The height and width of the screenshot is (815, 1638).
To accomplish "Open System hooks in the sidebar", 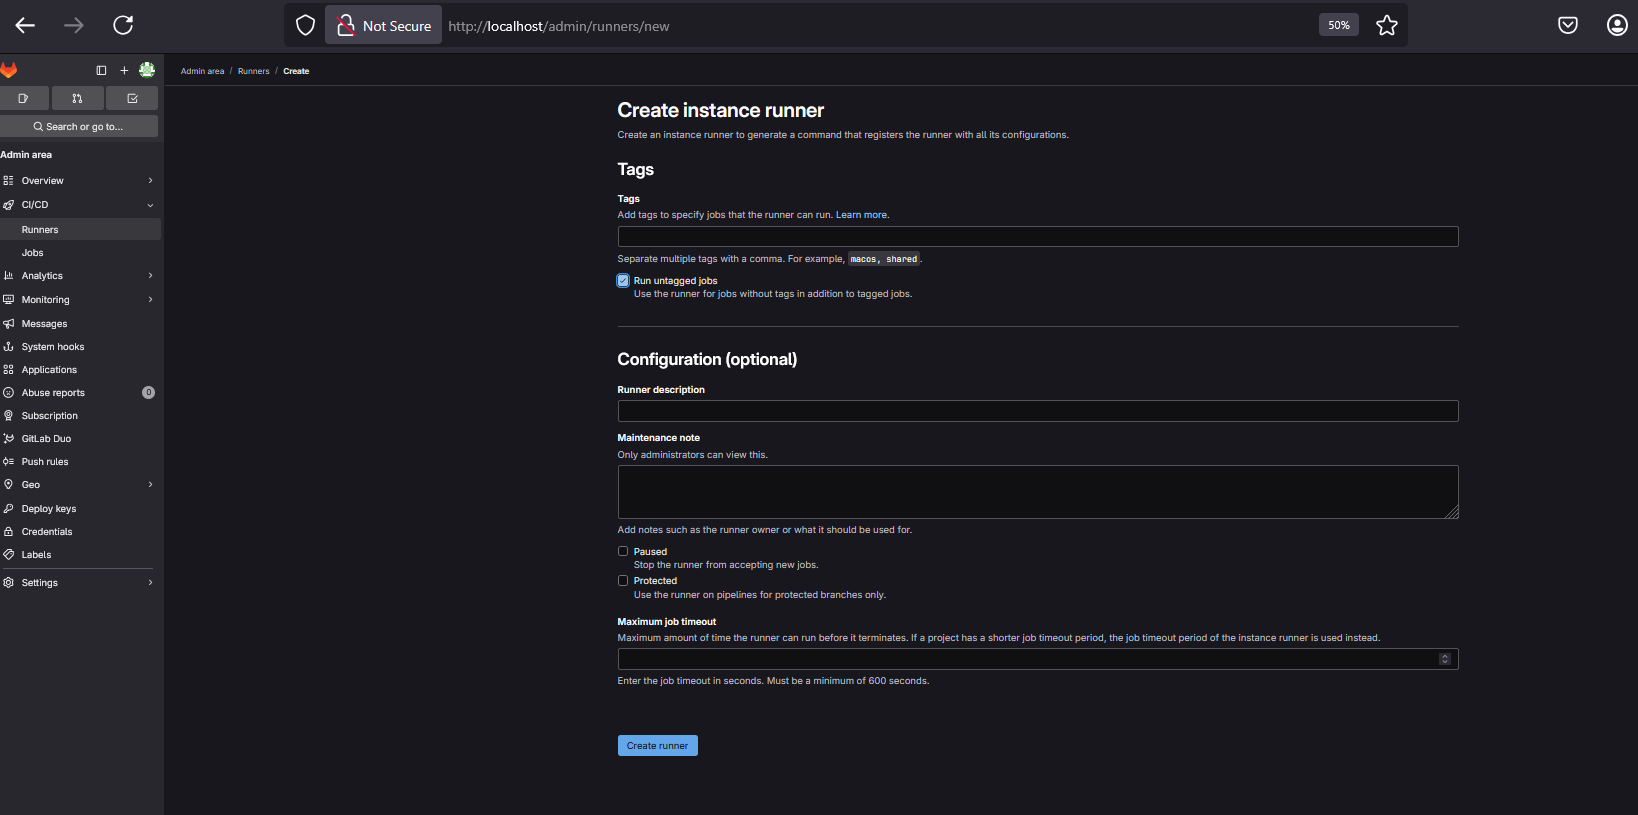I will (x=53, y=347).
